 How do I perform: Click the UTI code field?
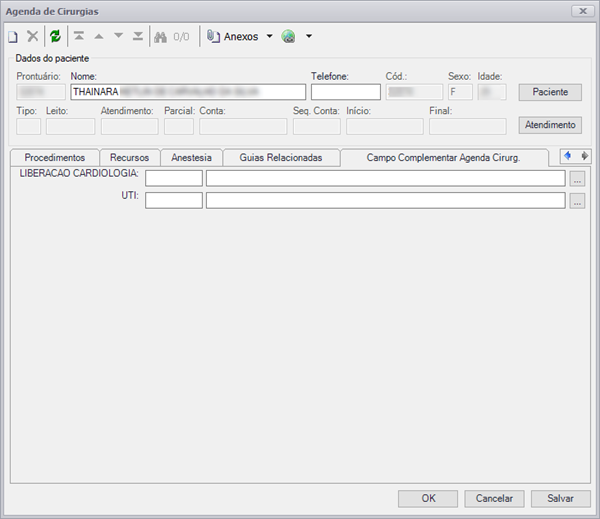pos(174,201)
